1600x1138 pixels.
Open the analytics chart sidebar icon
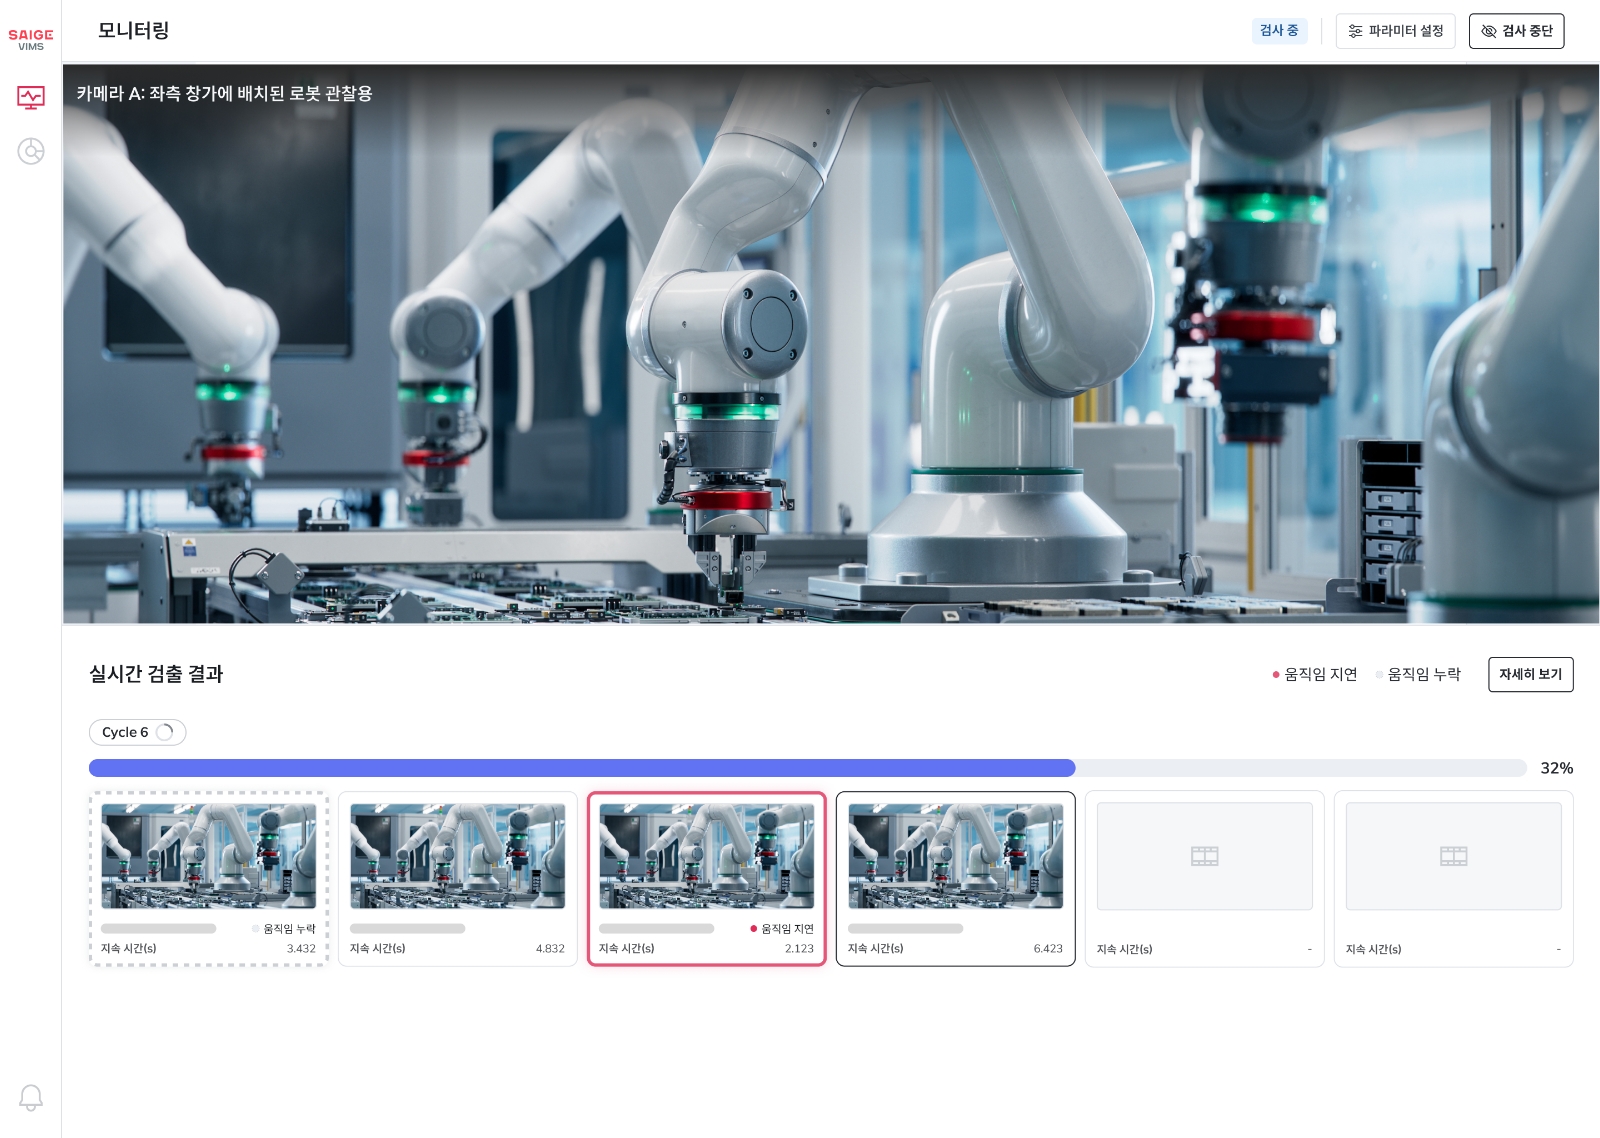click(x=30, y=151)
